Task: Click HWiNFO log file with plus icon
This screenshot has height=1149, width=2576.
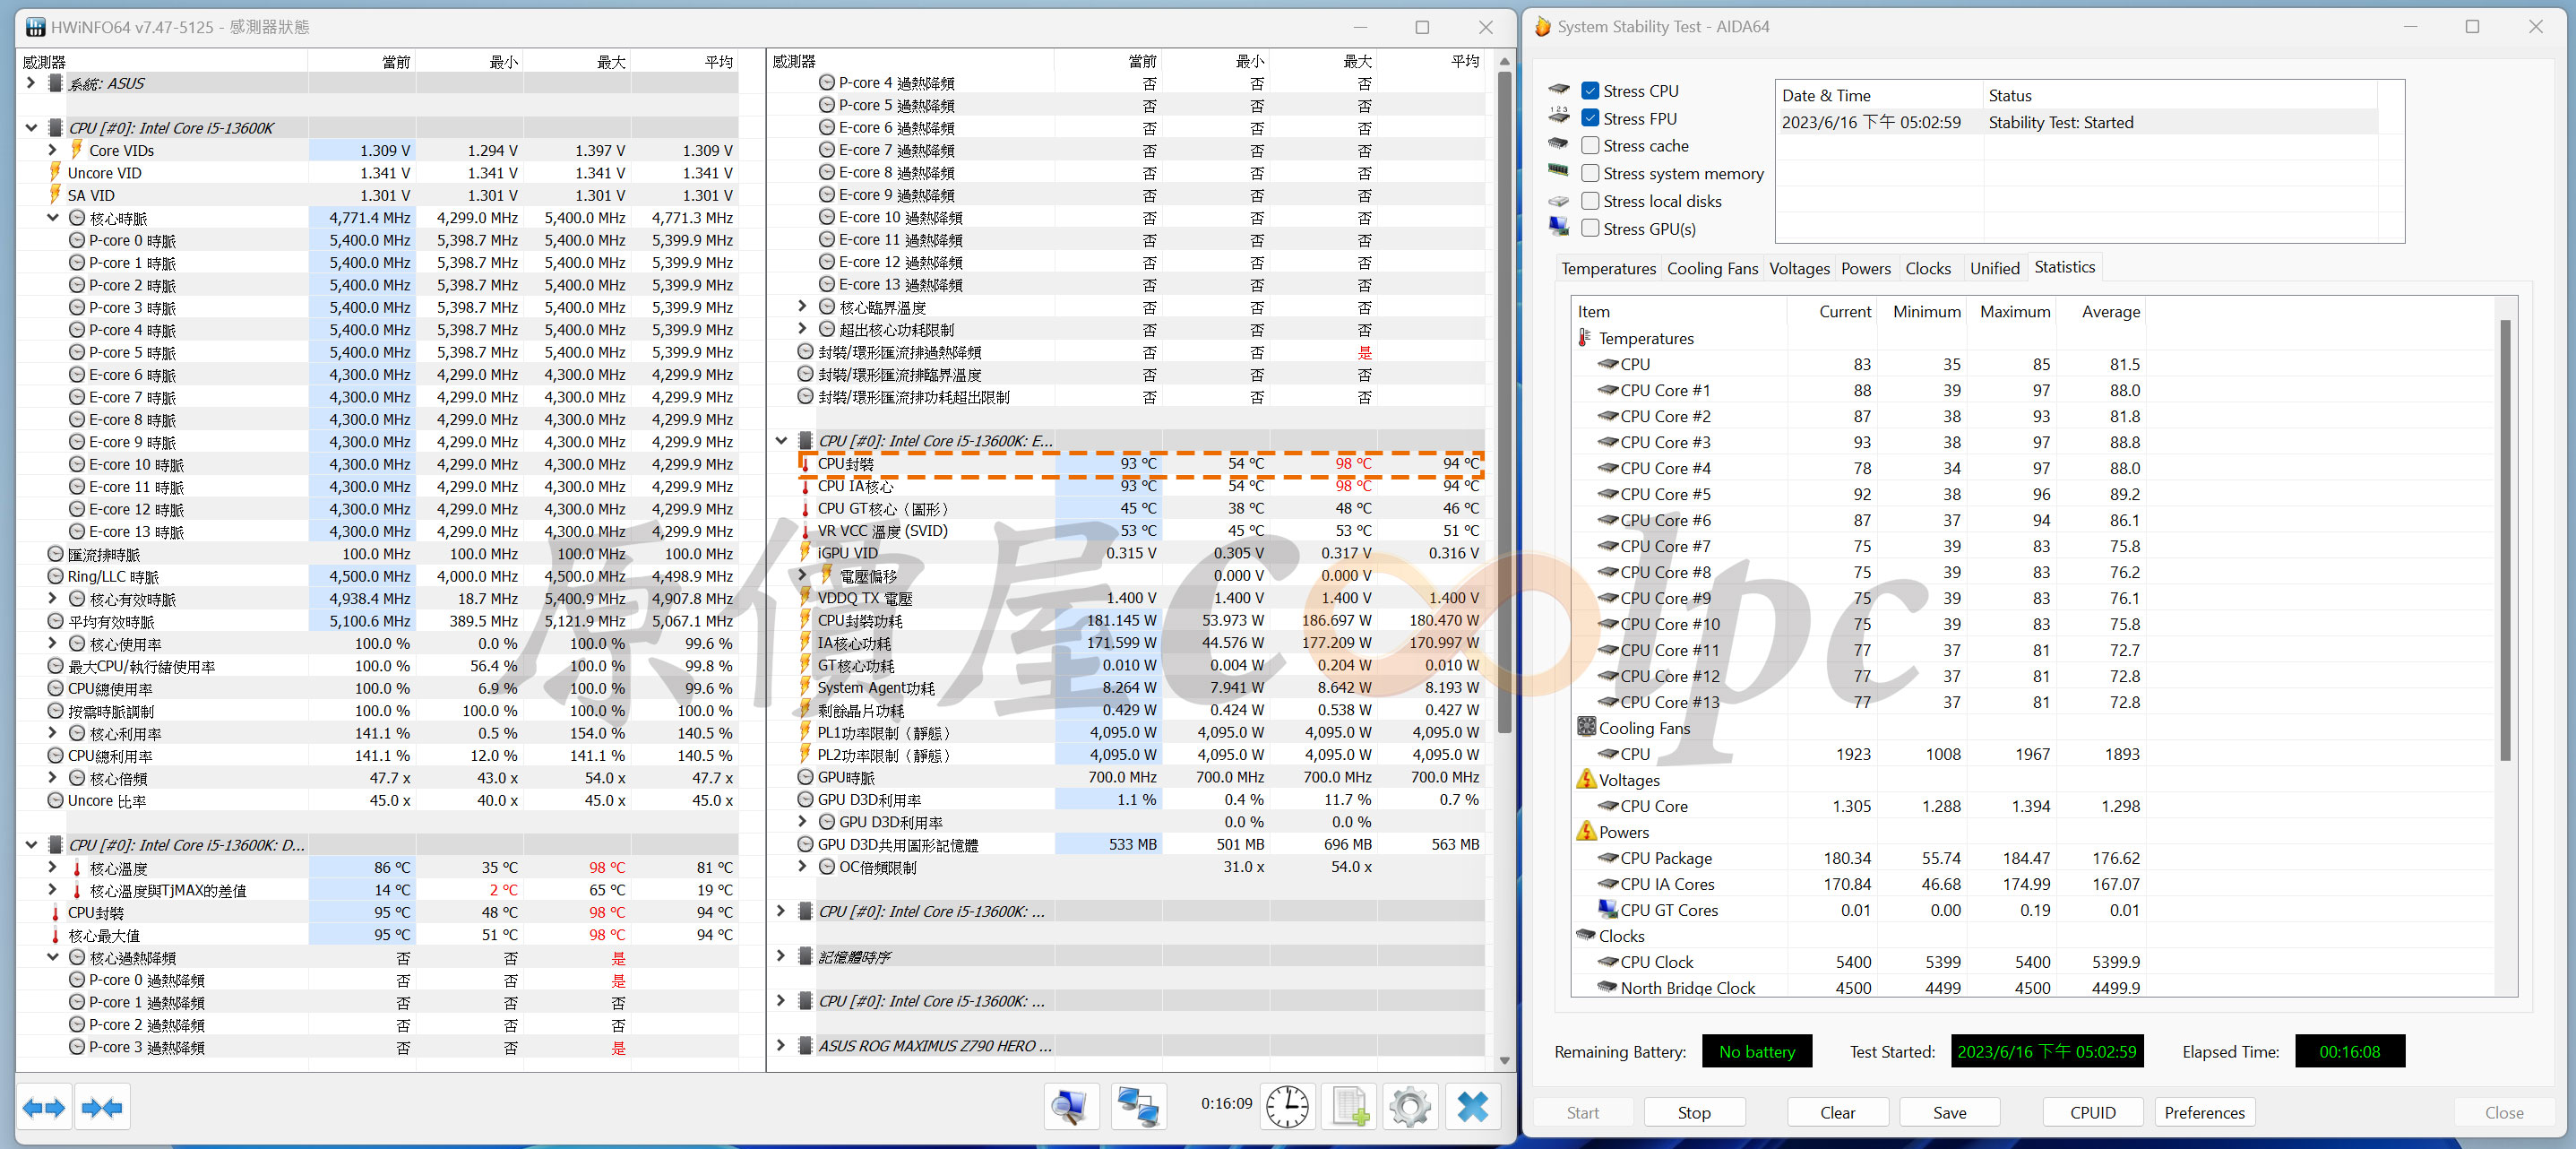Action: (x=1349, y=1107)
